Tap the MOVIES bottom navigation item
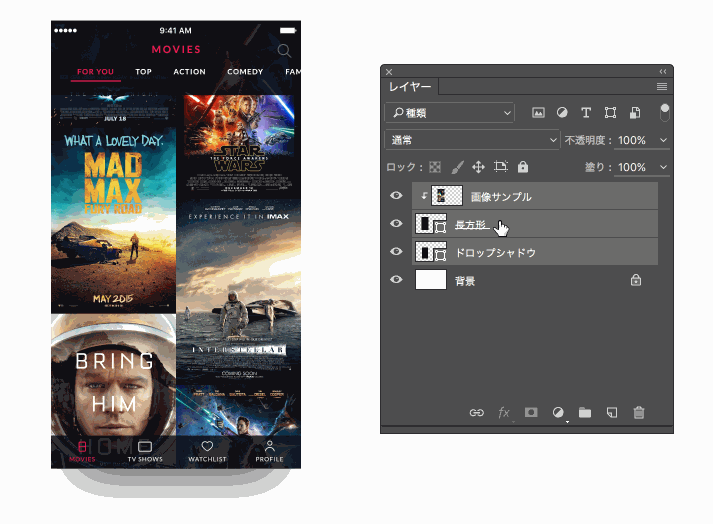Viewport: 713px width, 524px height. (x=82, y=451)
